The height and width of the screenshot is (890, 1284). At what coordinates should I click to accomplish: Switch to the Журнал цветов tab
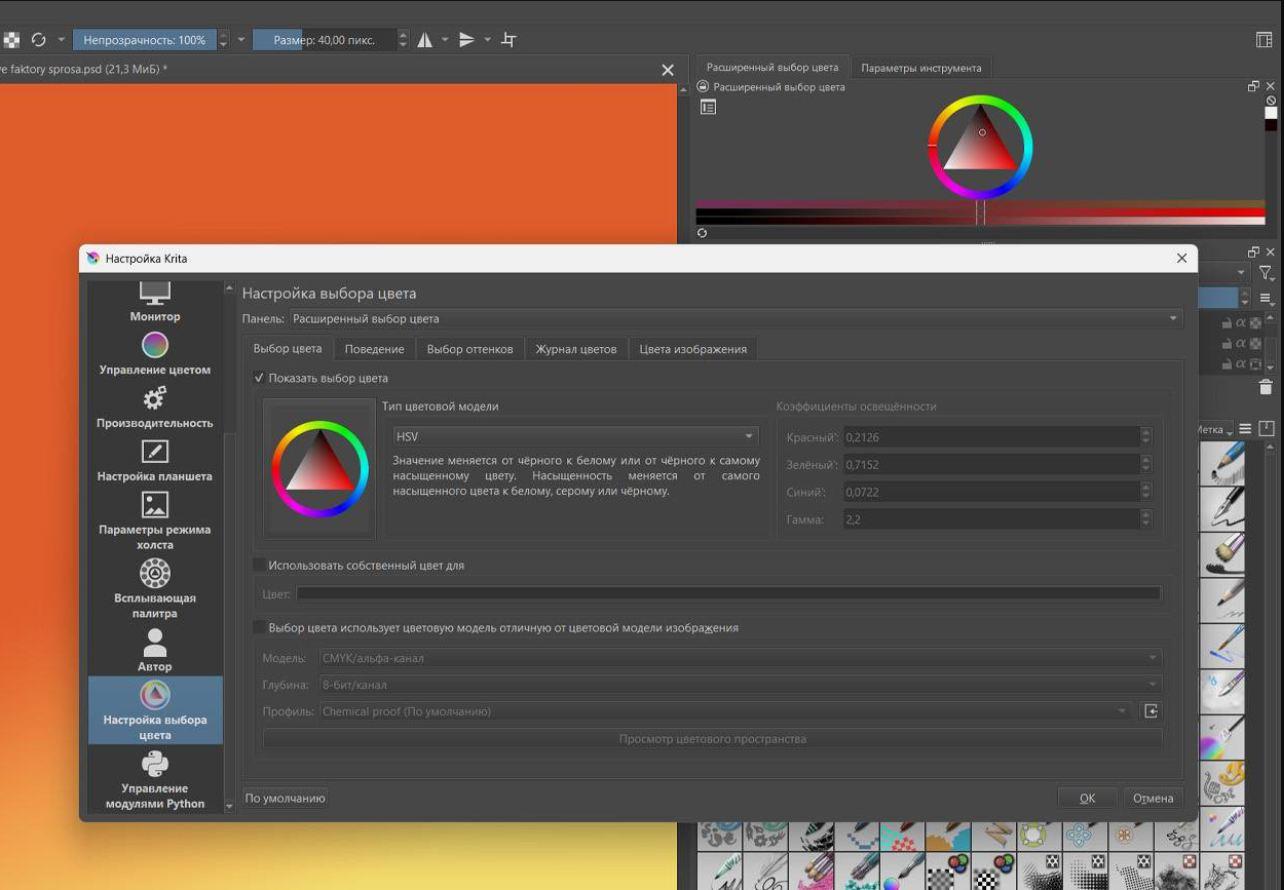[576, 349]
